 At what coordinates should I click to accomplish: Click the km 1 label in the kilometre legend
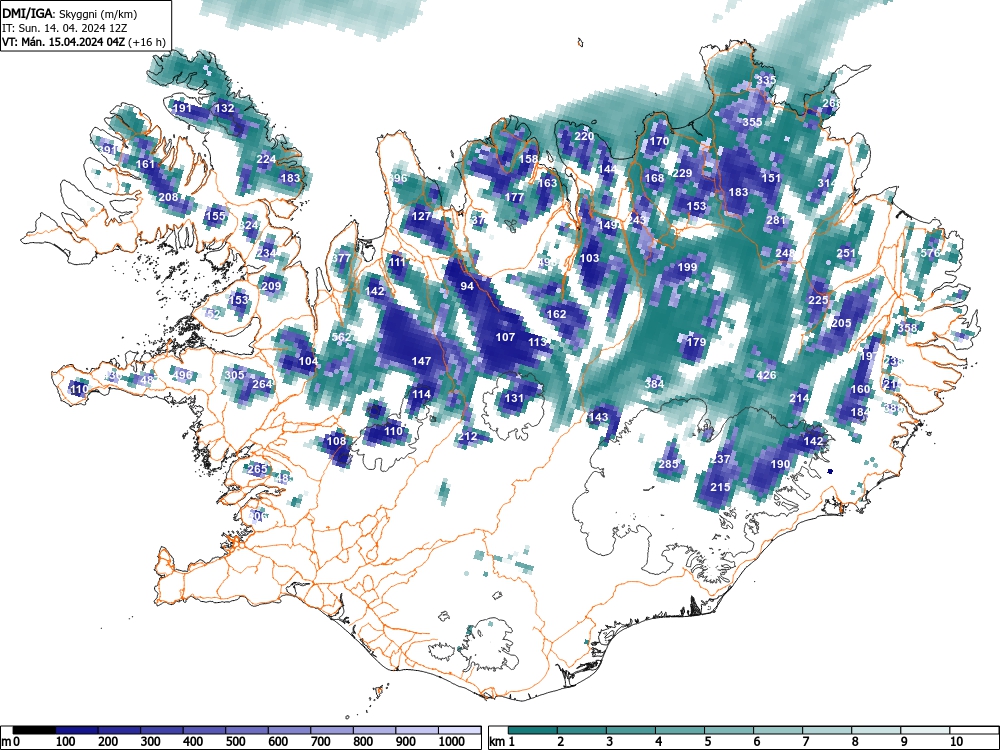pyautogui.click(x=503, y=742)
